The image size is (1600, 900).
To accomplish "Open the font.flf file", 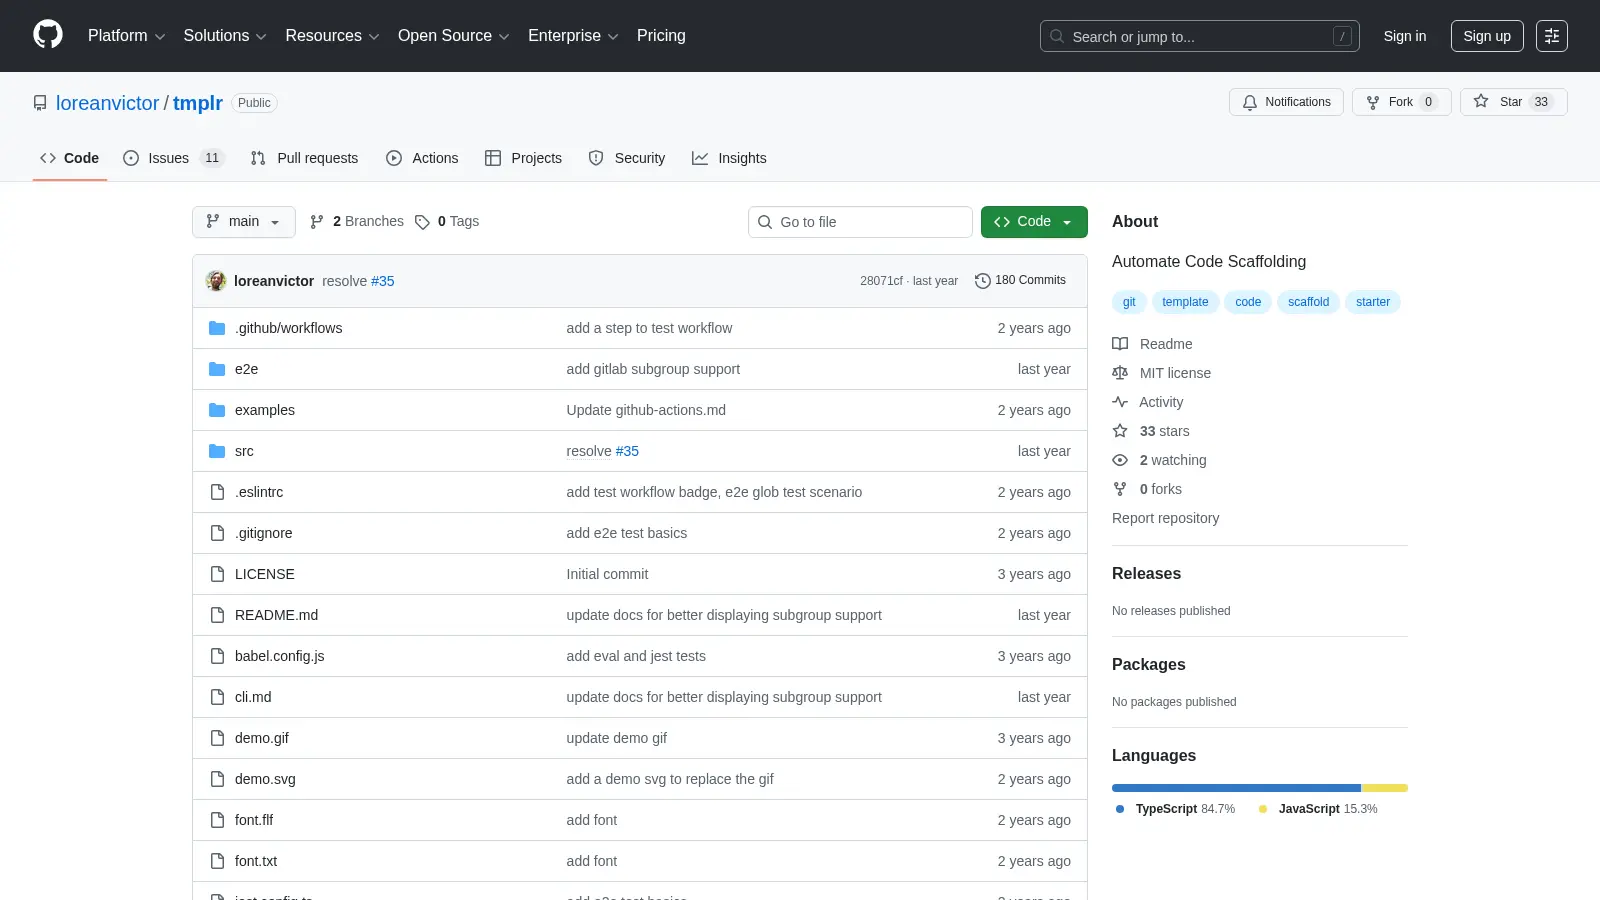I will coord(254,820).
